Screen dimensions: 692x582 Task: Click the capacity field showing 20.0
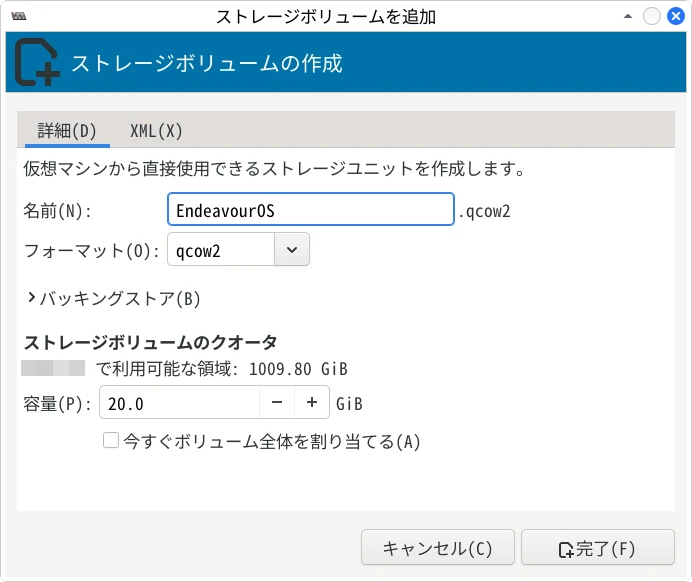click(x=180, y=403)
